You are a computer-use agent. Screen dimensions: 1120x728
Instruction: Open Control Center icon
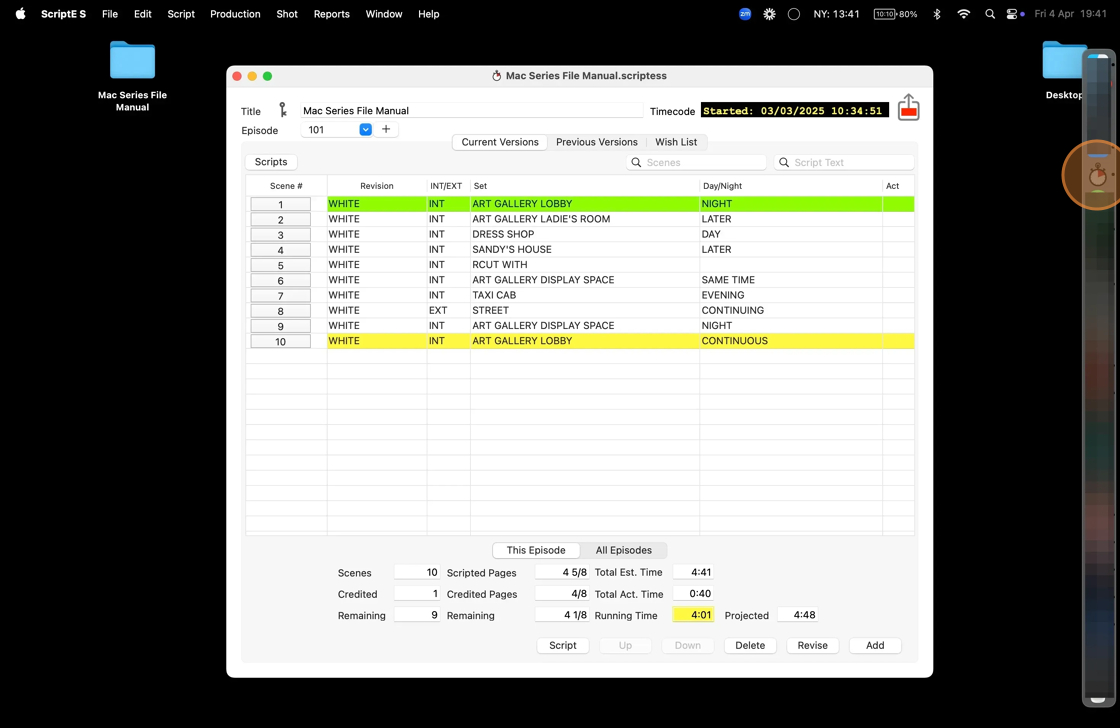click(x=1011, y=14)
